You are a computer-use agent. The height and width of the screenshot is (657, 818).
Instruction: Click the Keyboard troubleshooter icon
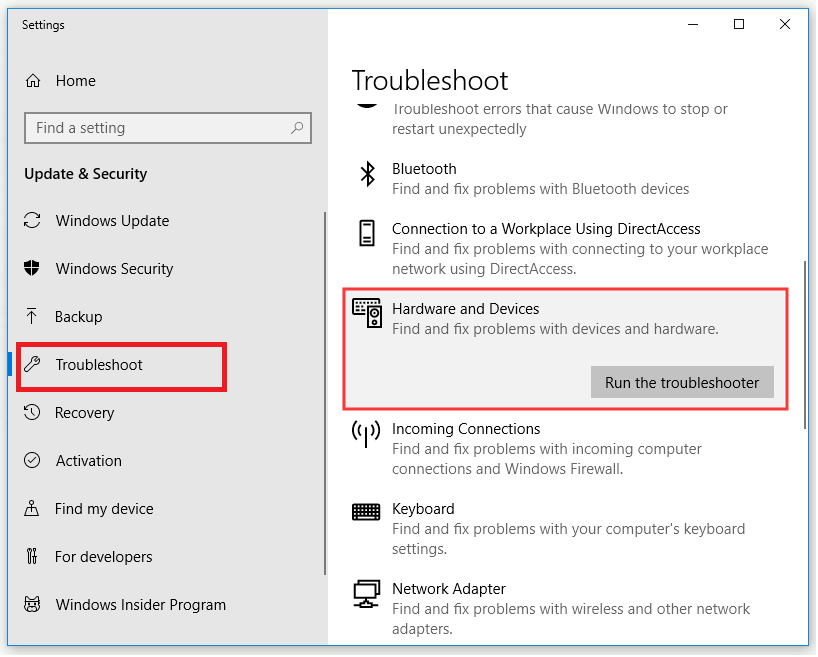(x=366, y=512)
